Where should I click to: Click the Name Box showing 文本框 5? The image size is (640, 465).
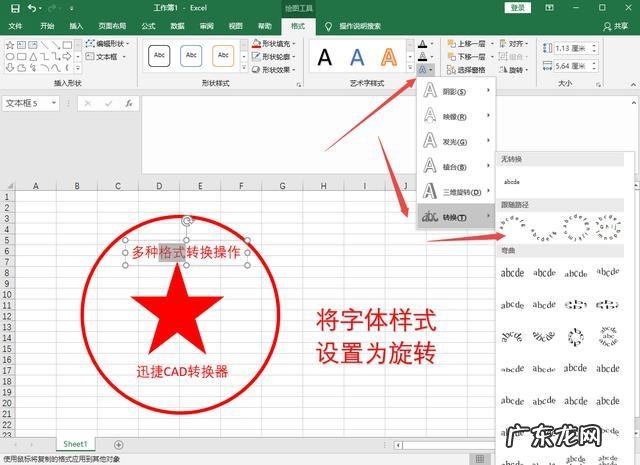coord(31,103)
